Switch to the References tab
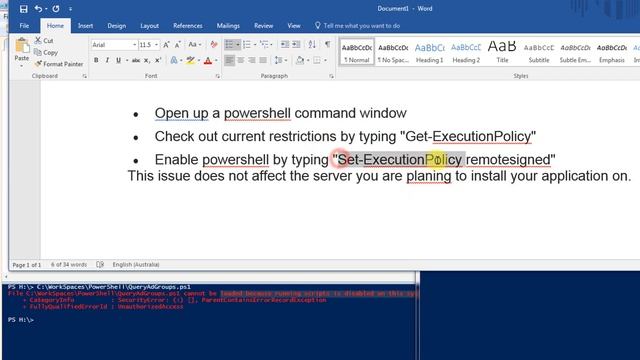 pos(188,26)
